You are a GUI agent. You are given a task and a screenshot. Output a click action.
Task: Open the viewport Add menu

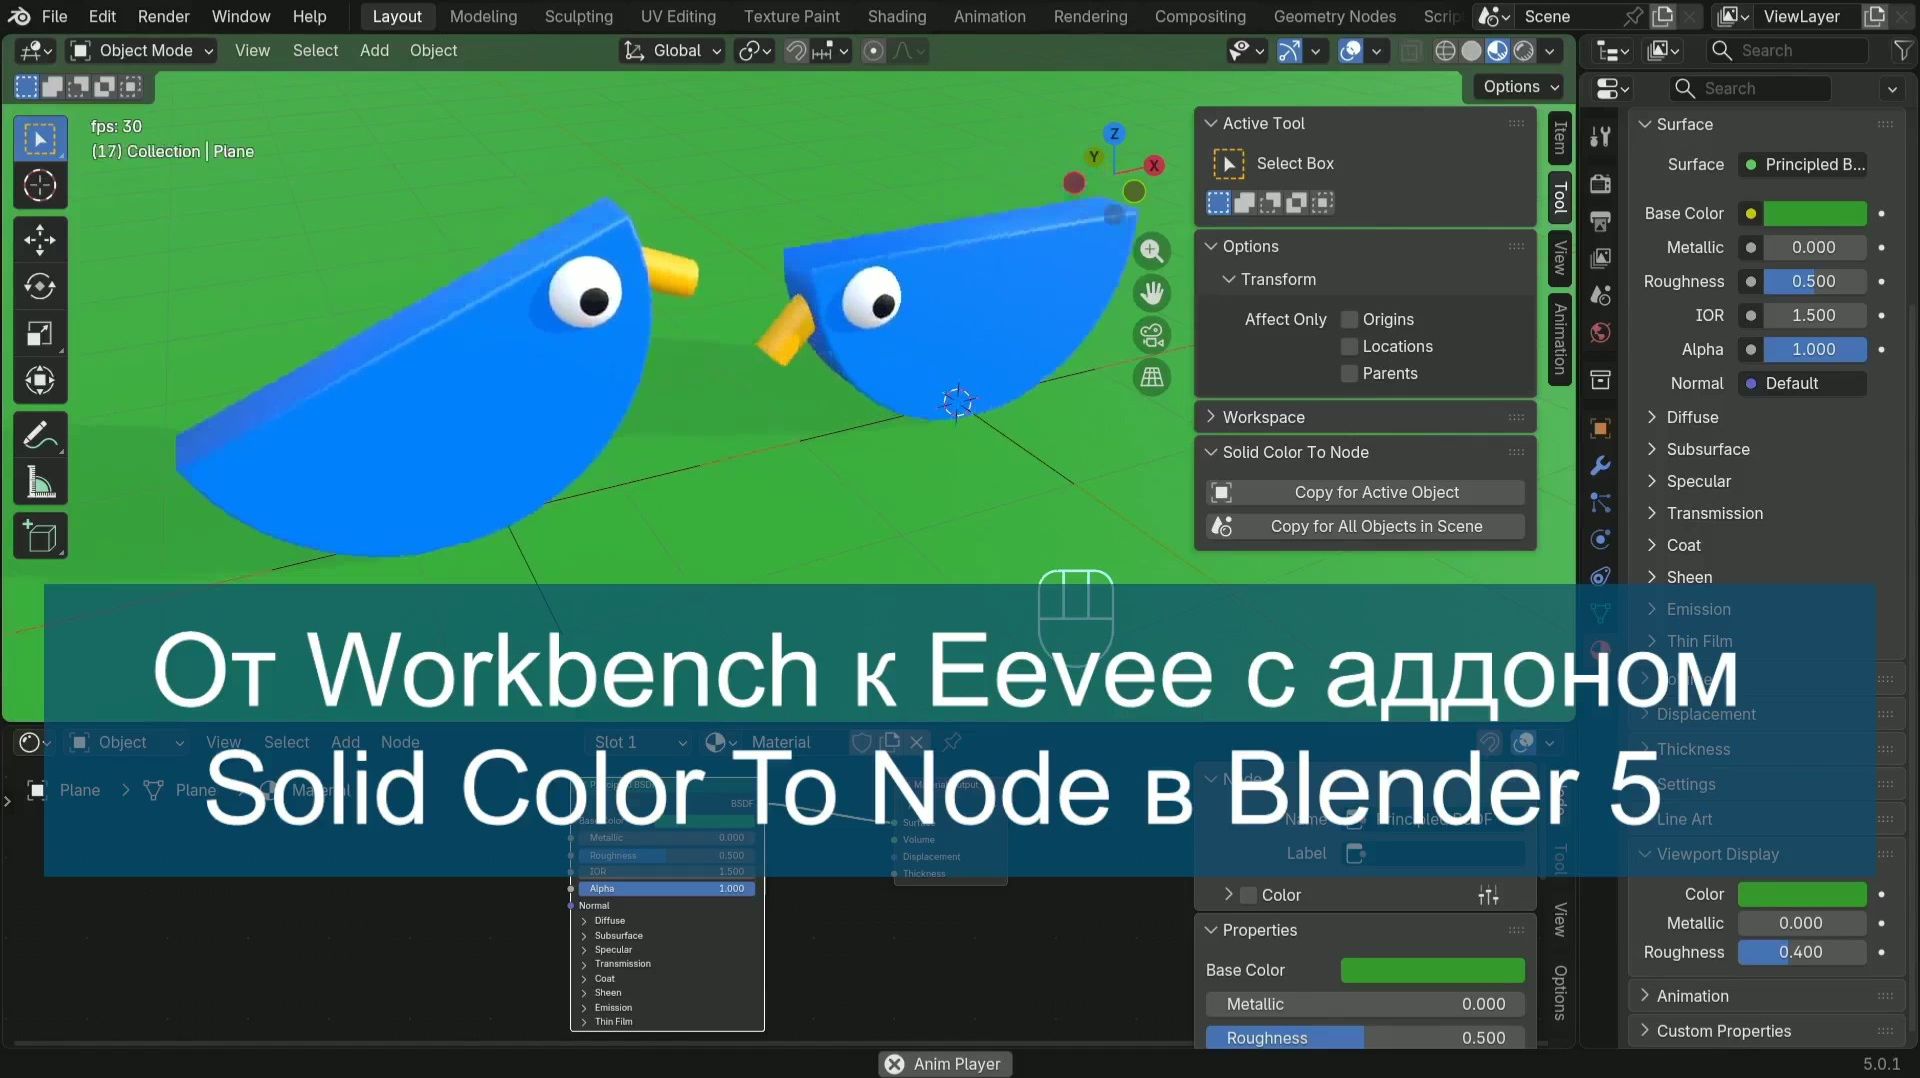[374, 50]
